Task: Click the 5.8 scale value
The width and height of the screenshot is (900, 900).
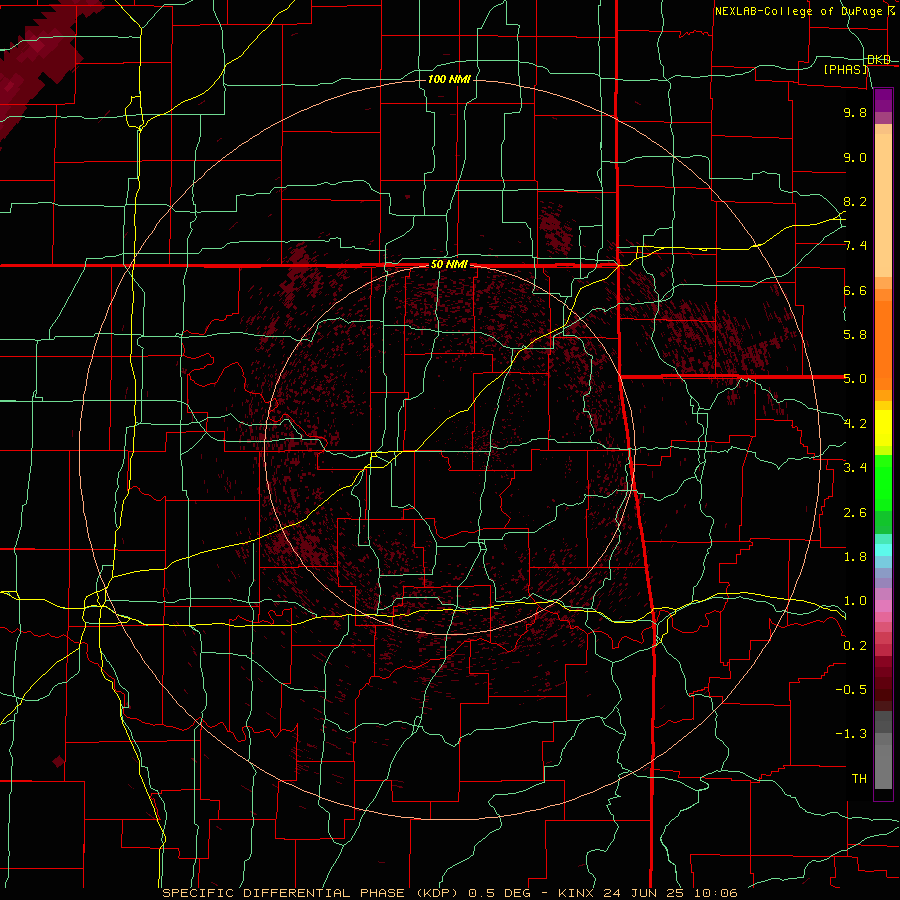Action: [x=855, y=335]
